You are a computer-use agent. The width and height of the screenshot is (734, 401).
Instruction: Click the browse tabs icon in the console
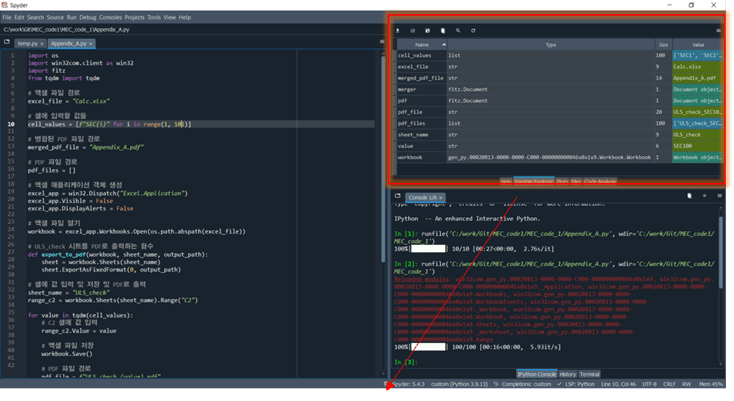click(x=397, y=196)
